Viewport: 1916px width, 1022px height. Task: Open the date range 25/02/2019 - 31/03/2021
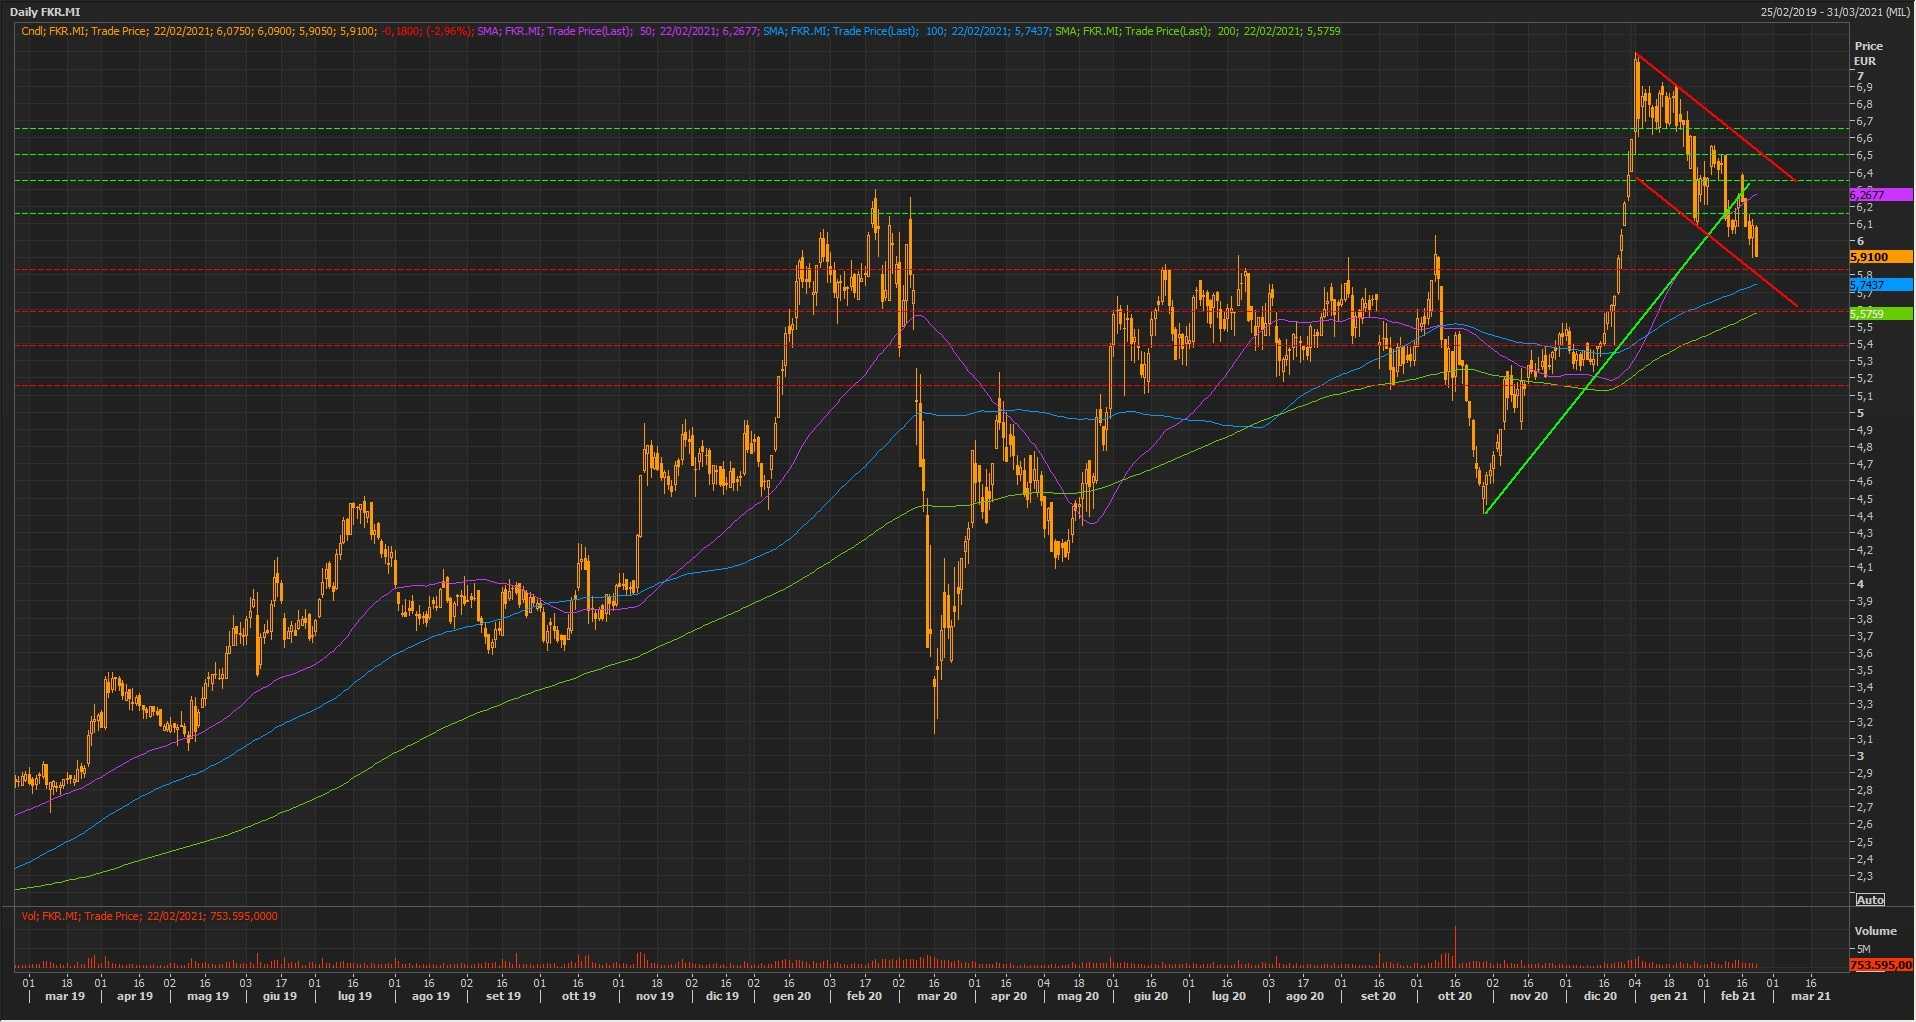(1835, 12)
